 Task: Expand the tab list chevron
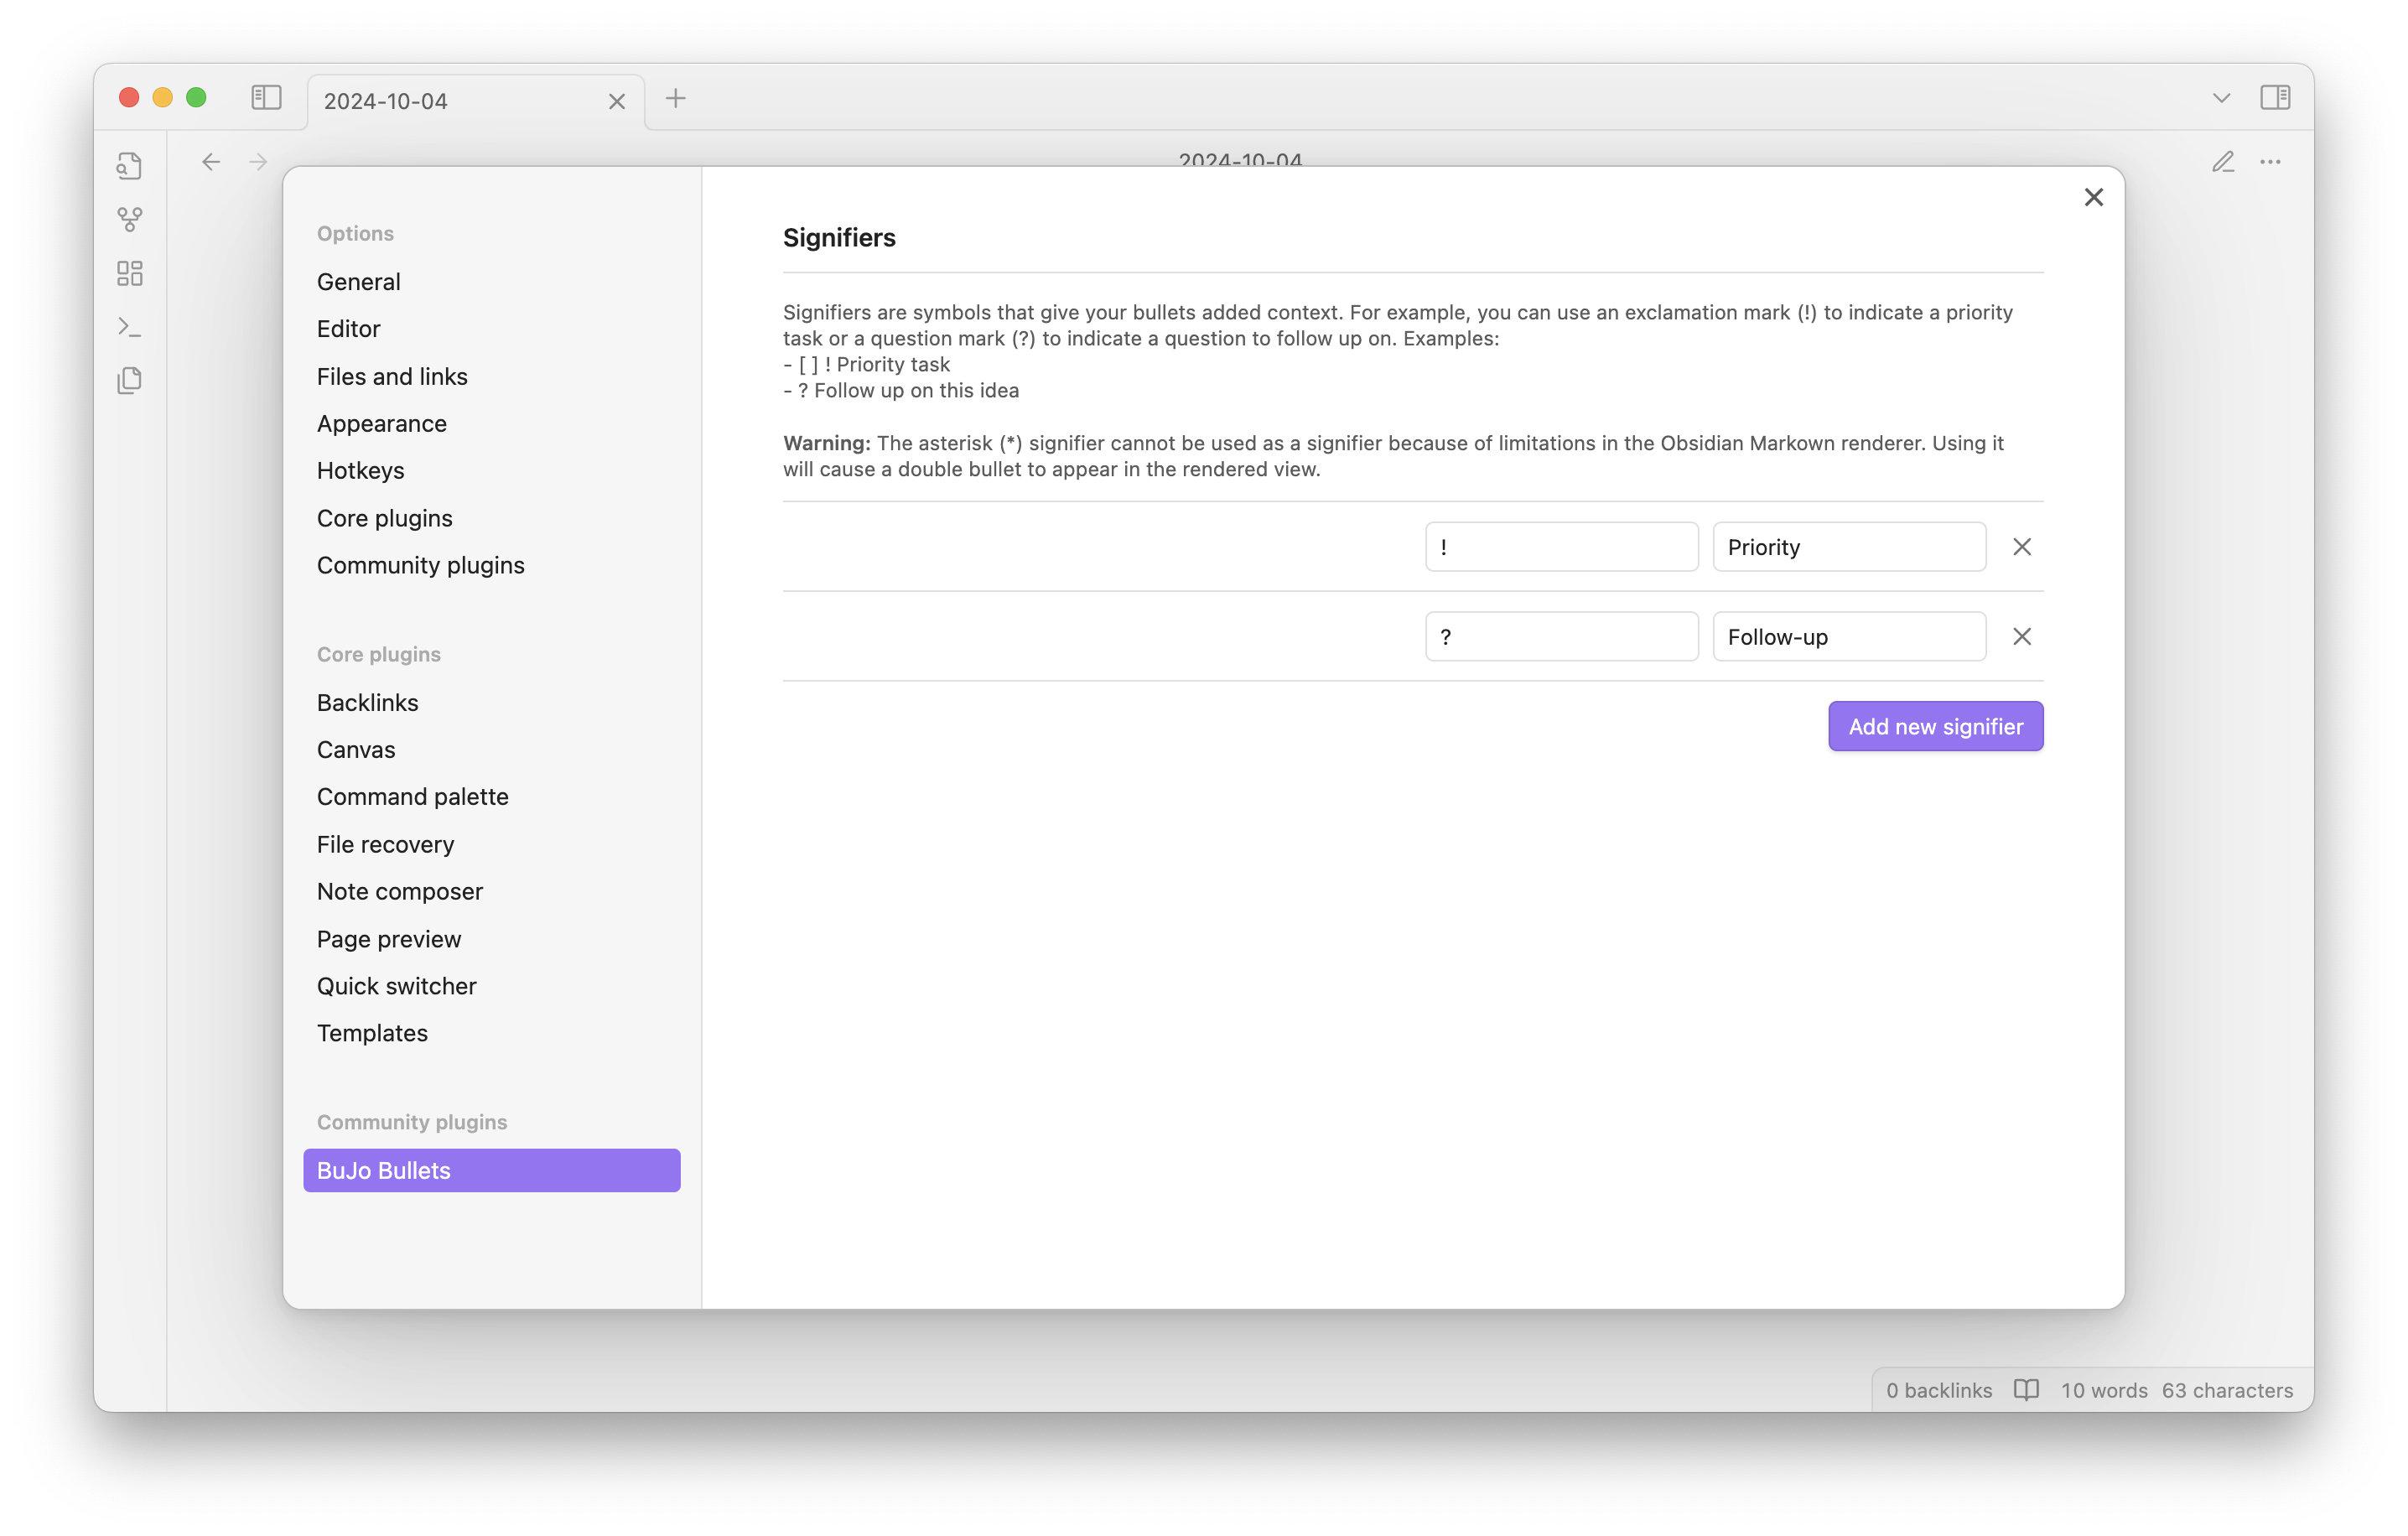point(2221,98)
